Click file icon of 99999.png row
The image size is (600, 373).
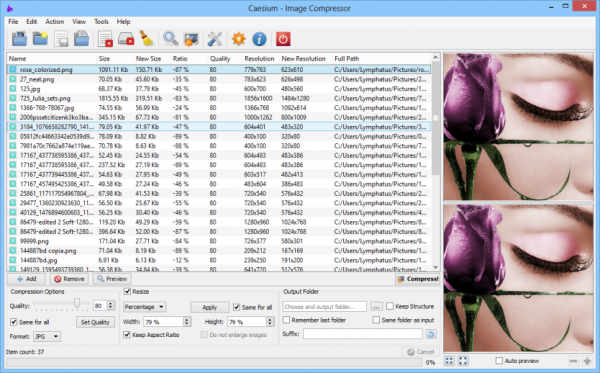[x=13, y=241]
